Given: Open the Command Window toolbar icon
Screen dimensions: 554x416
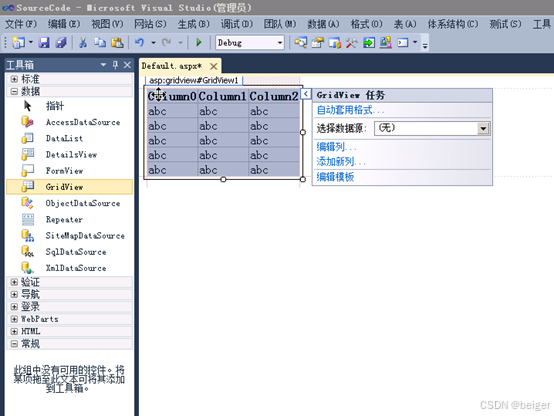Looking at the screenshot, I should coord(403,43).
